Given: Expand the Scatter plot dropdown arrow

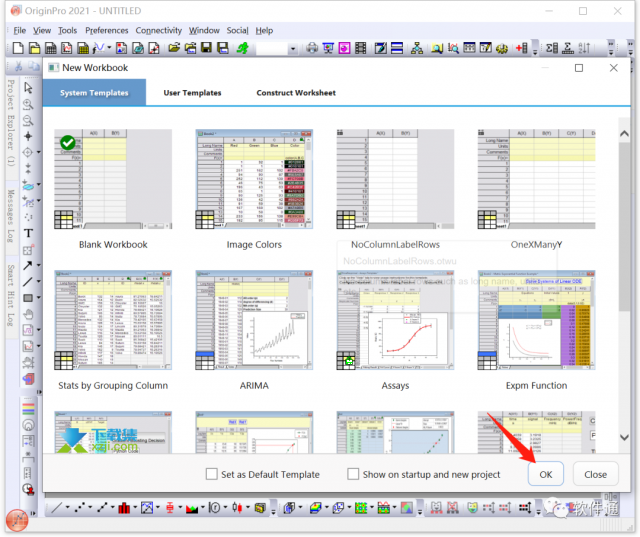Looking at the screenshot, I should point(90,508).
